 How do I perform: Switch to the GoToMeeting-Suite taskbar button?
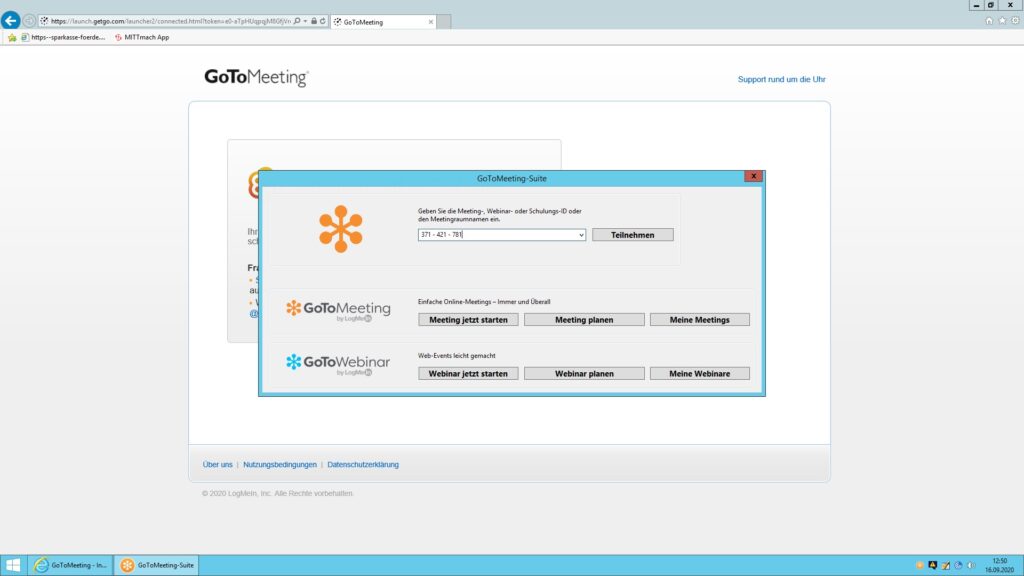pyautogui.click(x=157, y=565)
